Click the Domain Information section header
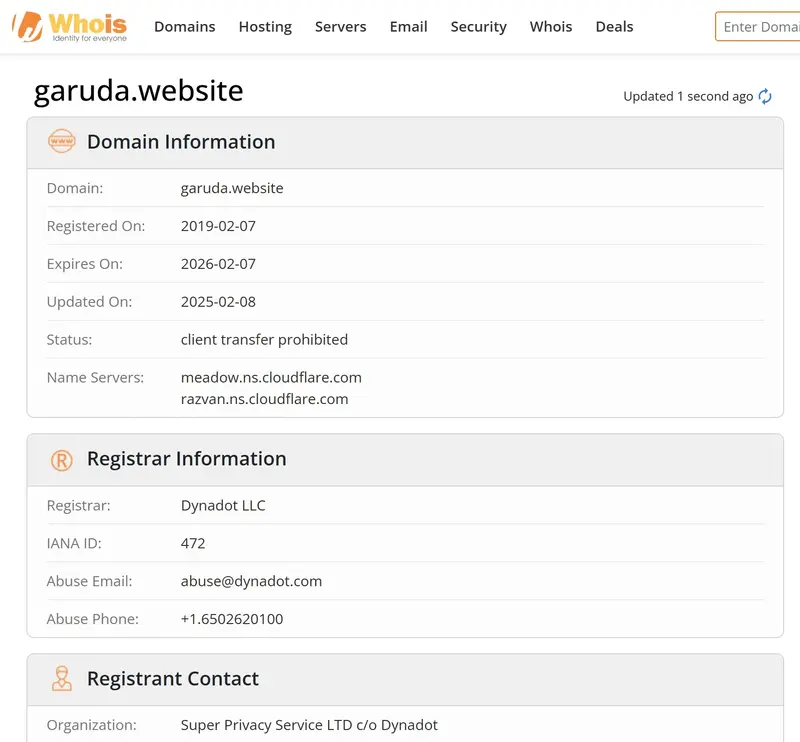Viewport: 800px width, 742px height. (405, 142)
